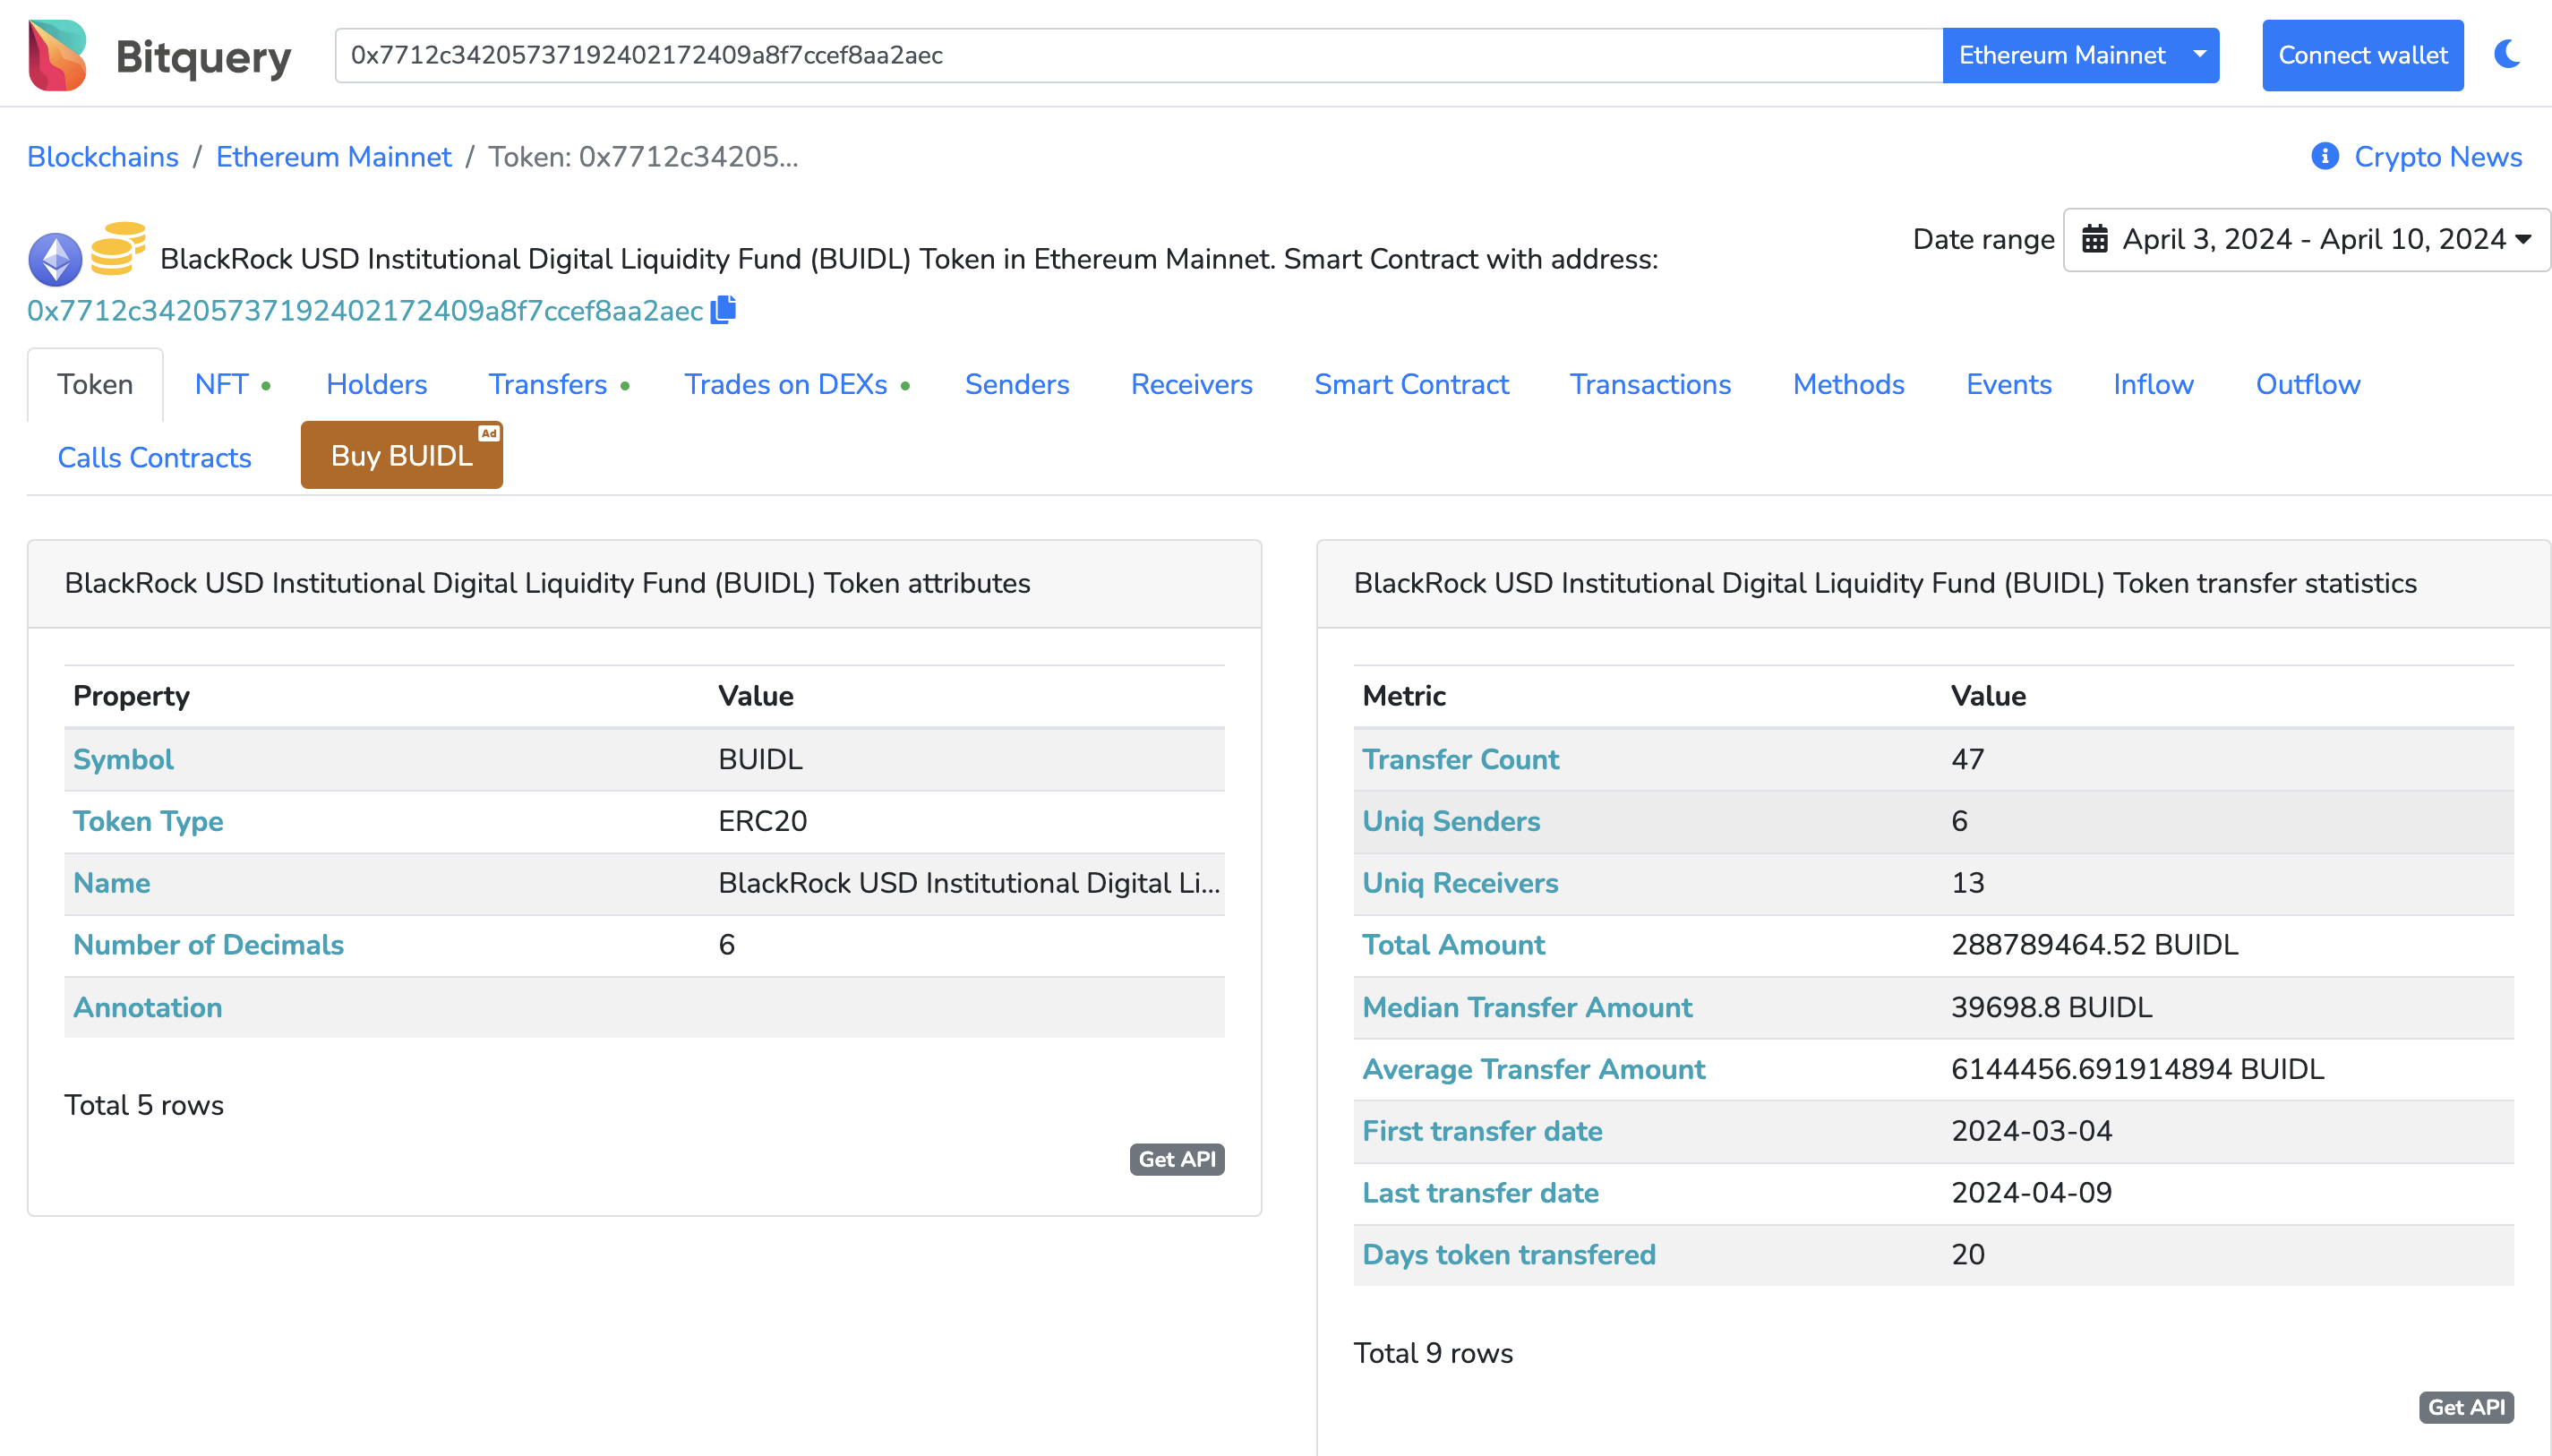Click the Buy BUIDL ad button
This screenshot has height=1456, width=2552.
click(402, 455)
